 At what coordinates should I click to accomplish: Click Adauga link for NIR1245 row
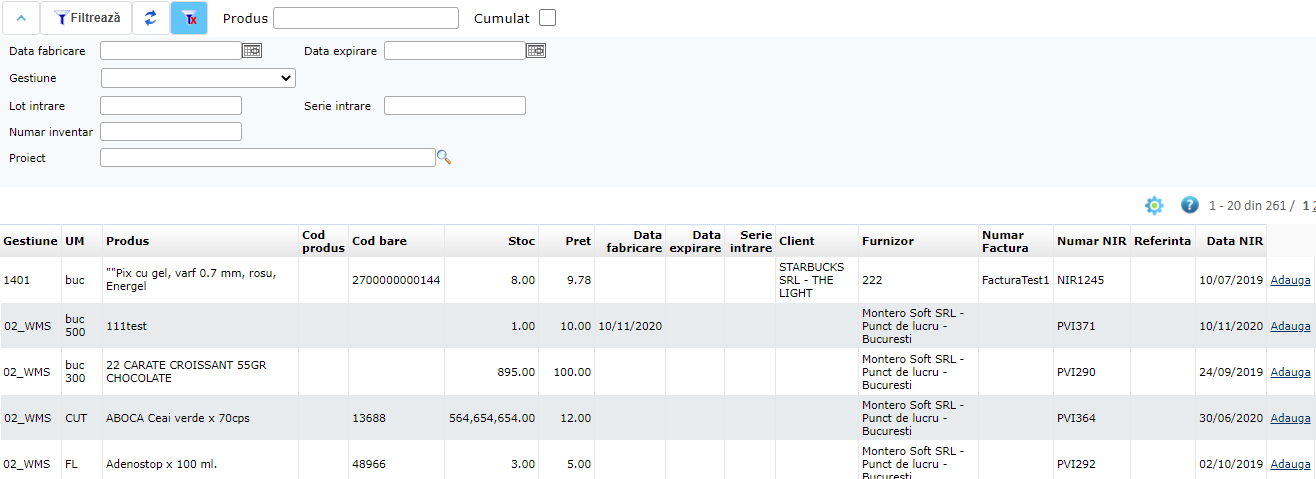click(1289, 281)
